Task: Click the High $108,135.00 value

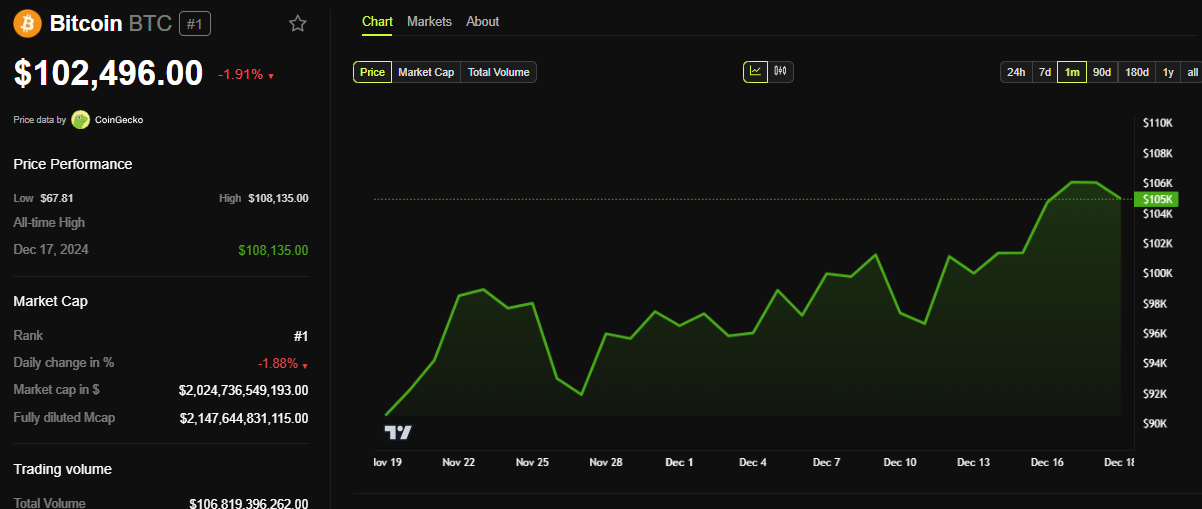Action: [x=277, y=198]
